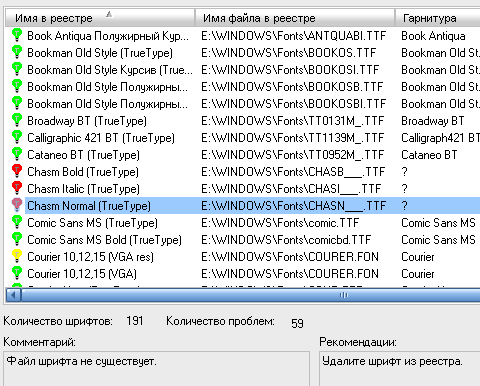The width and height of the screenshot is (480, 386).
Task: Click the horizontal scrollbar left arrow
Action: tap(14, 295)
